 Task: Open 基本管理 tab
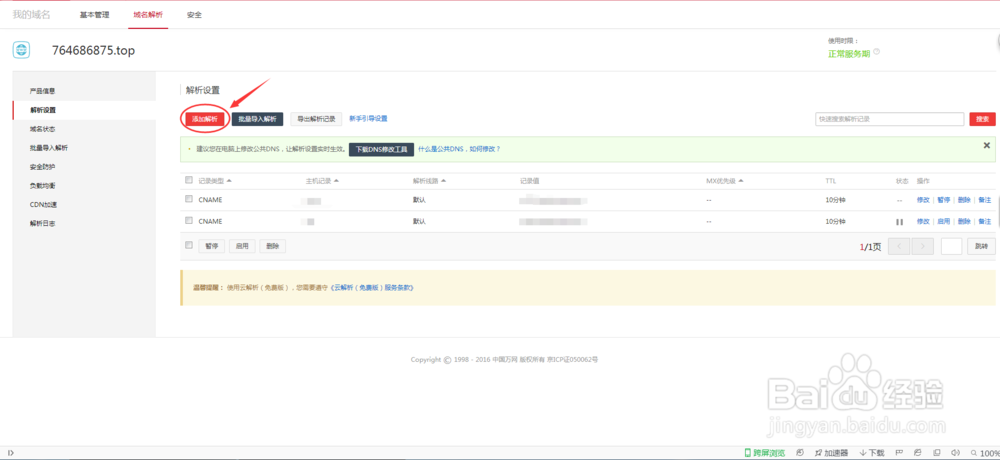pos(94,15)
